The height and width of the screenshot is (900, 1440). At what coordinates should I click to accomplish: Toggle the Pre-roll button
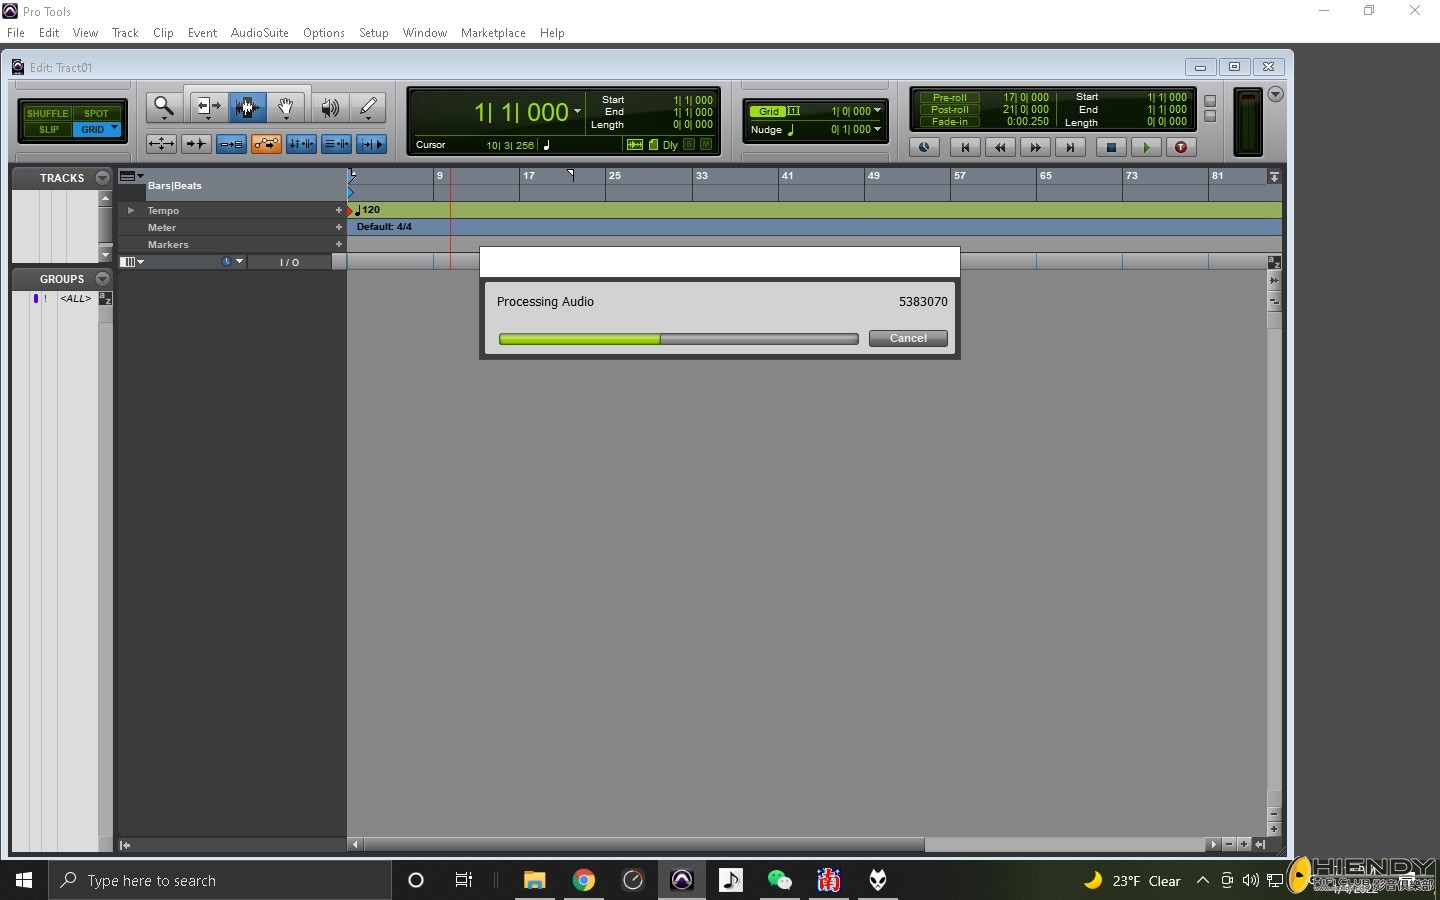tap(949, 97)
